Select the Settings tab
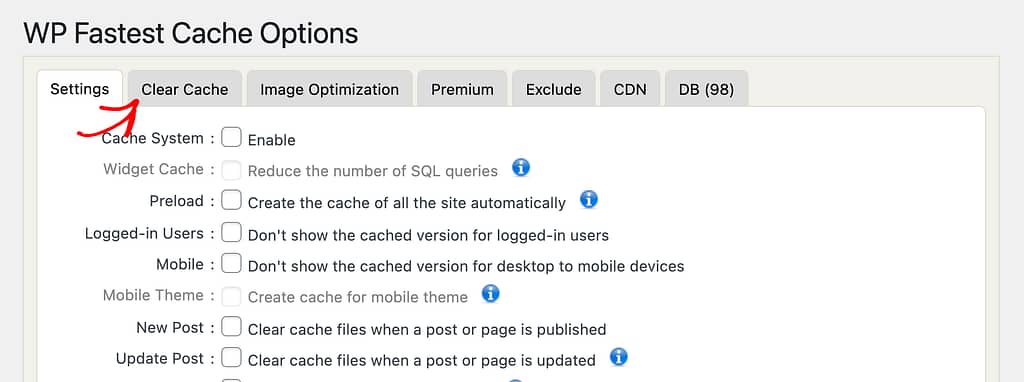The image size is (1024, 382). pos(80,89)
